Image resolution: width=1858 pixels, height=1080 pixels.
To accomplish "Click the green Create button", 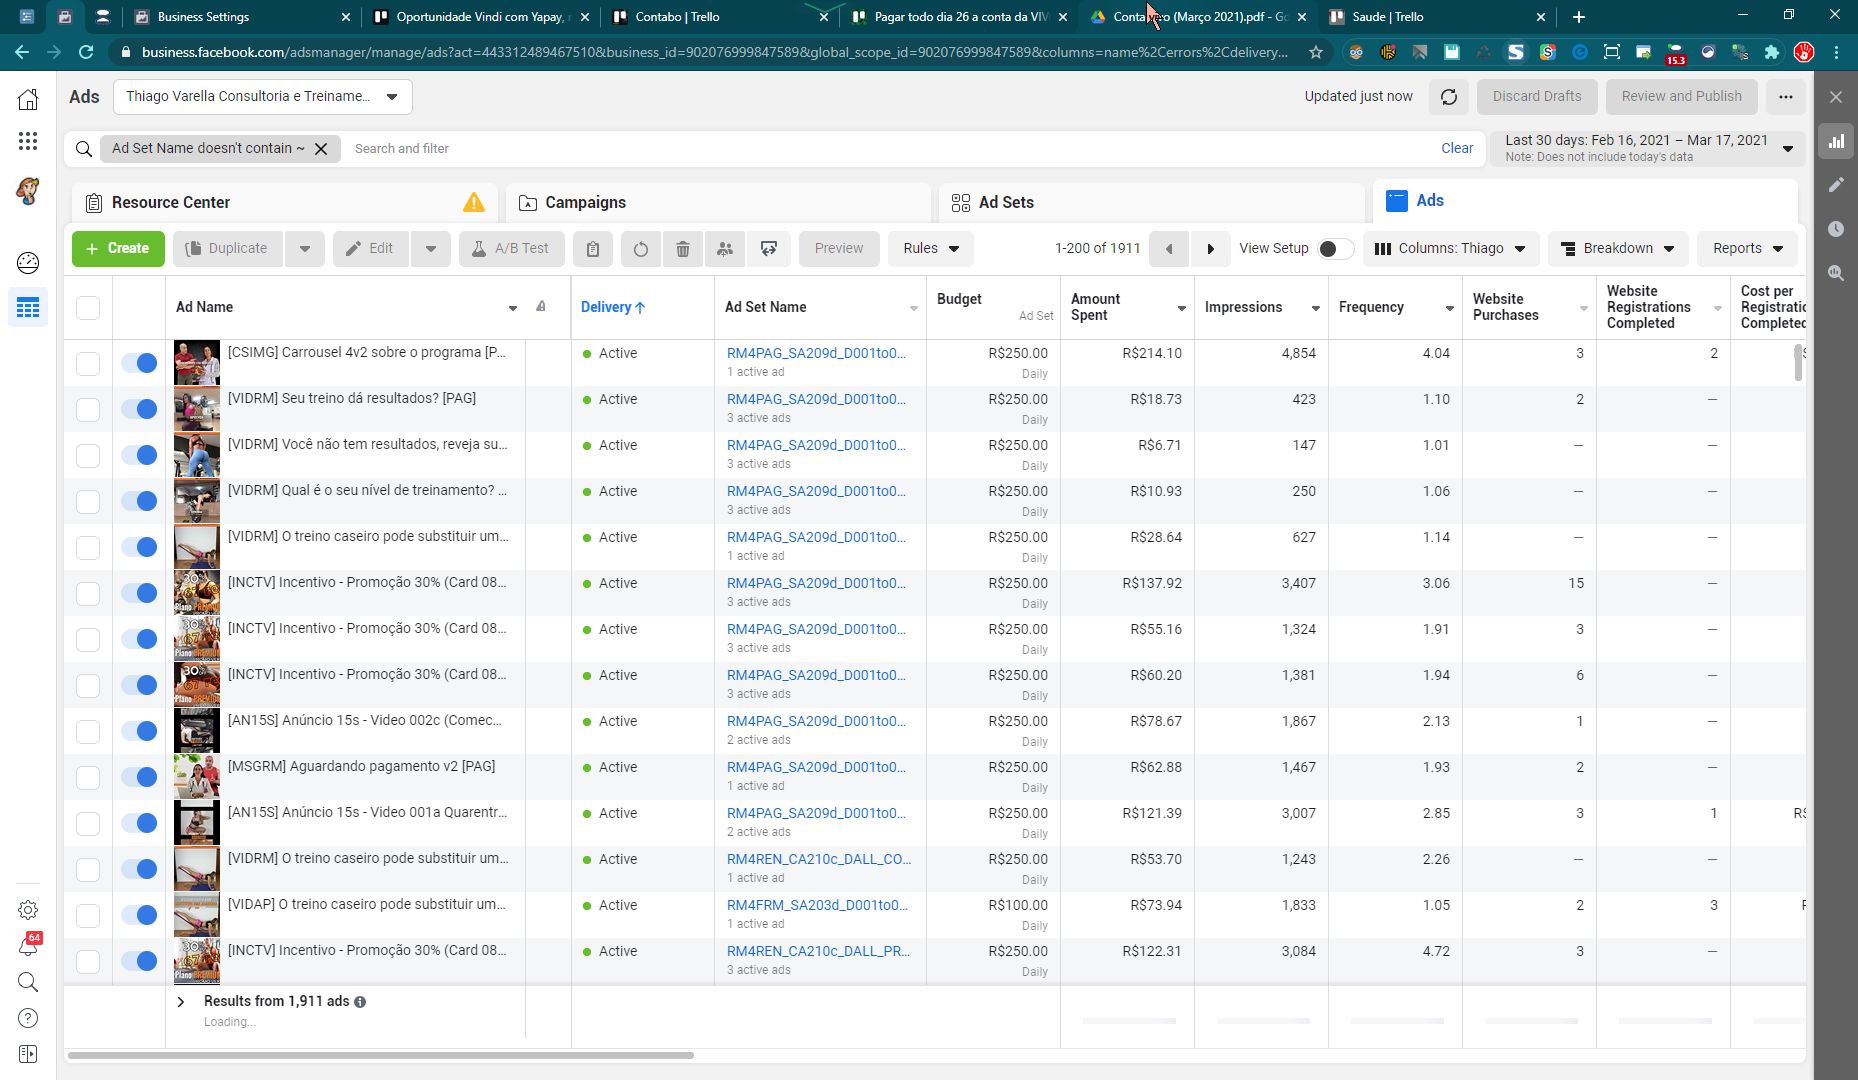I will (118, 249).
